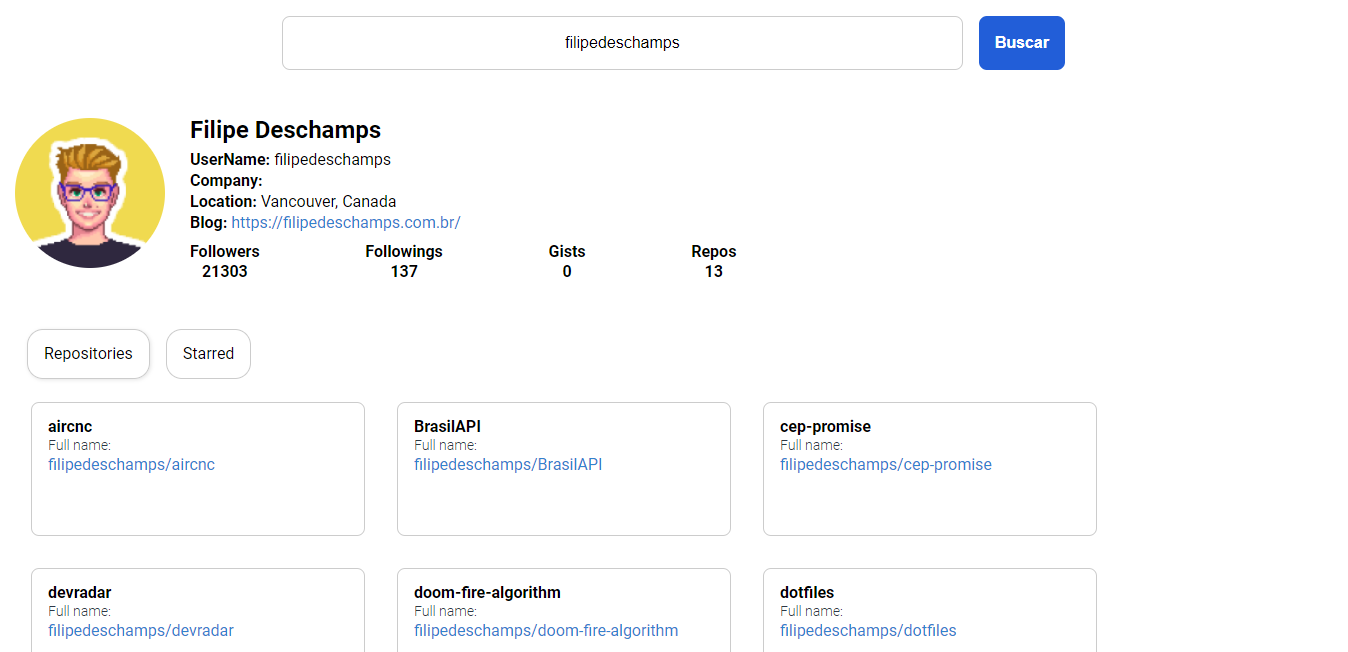Open the filipedeschamps/cep-promise repository link
1348x652 pixels.
click(x=885, y=464)
